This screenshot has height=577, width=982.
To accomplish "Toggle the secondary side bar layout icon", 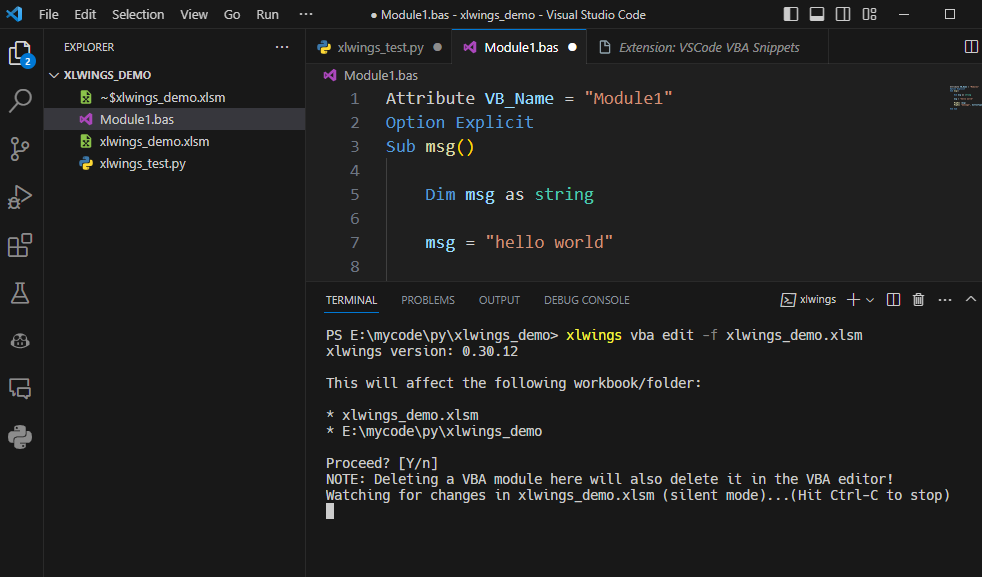I will [x=843, y=14].
